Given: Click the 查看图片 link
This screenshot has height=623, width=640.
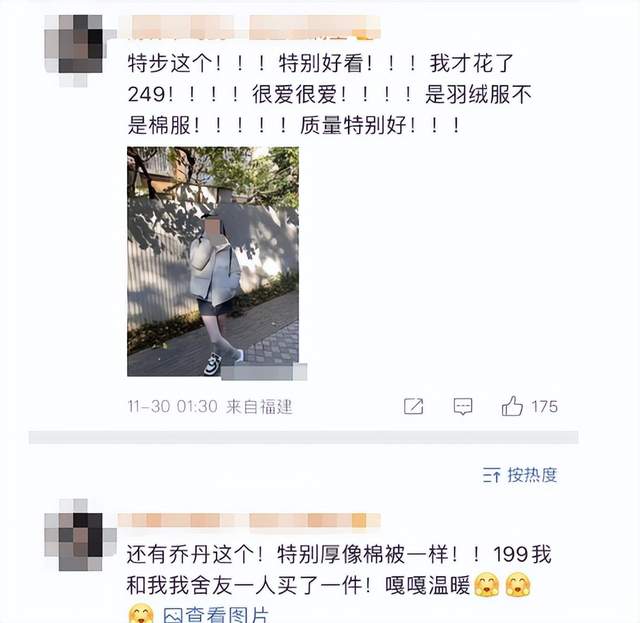Looking at the screenshot, I should 227,615.
